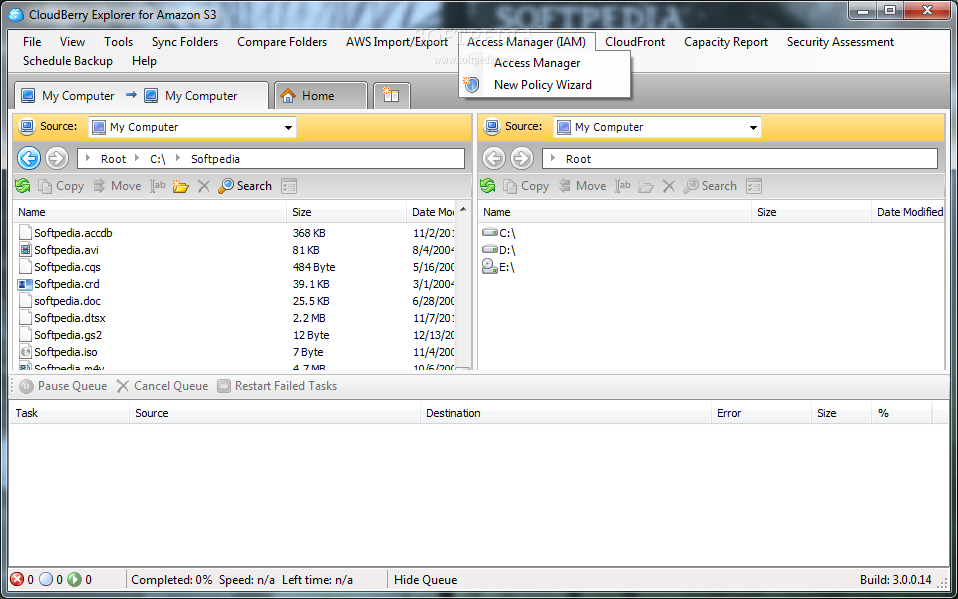Create new folder in left pane

[180, 186]
